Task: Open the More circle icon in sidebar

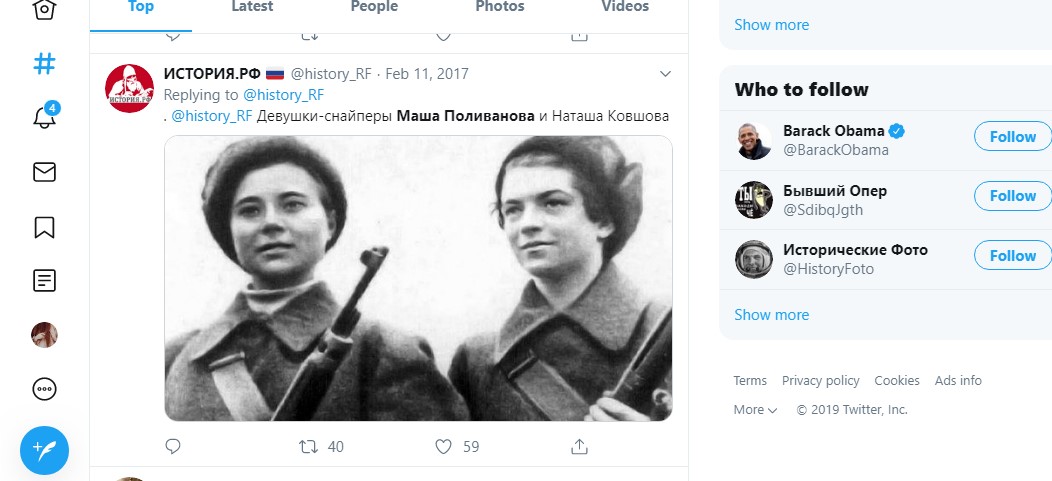Action: tap(44, 389)
